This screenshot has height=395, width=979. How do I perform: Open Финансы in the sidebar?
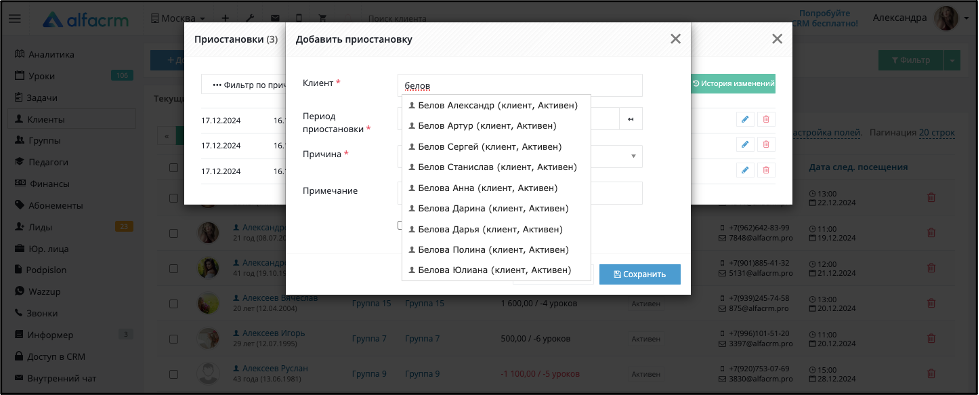click(48, 183)
